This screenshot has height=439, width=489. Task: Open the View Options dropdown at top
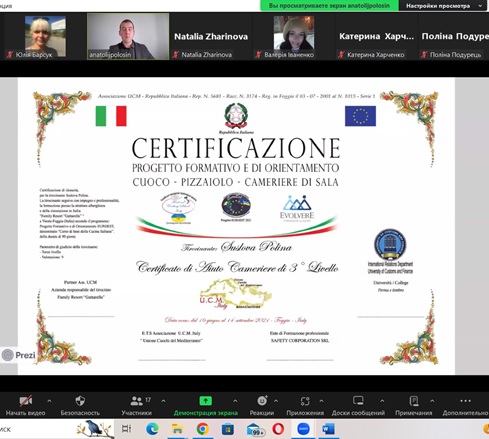tap(444, 6)
